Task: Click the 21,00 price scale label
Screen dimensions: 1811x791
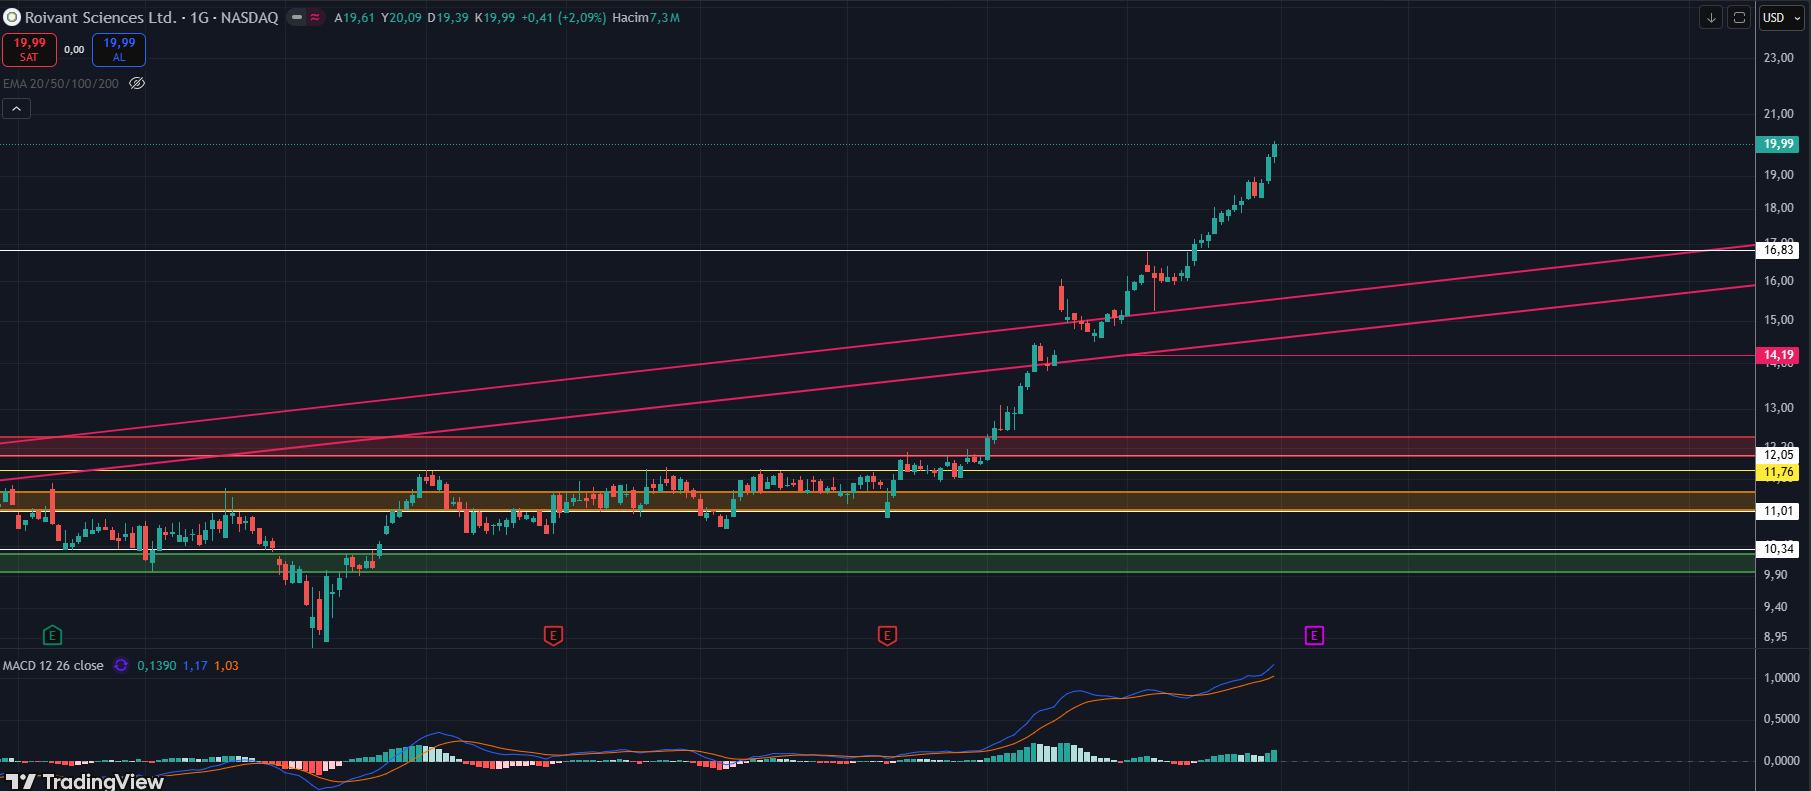Action: (x=1778, y=114)
